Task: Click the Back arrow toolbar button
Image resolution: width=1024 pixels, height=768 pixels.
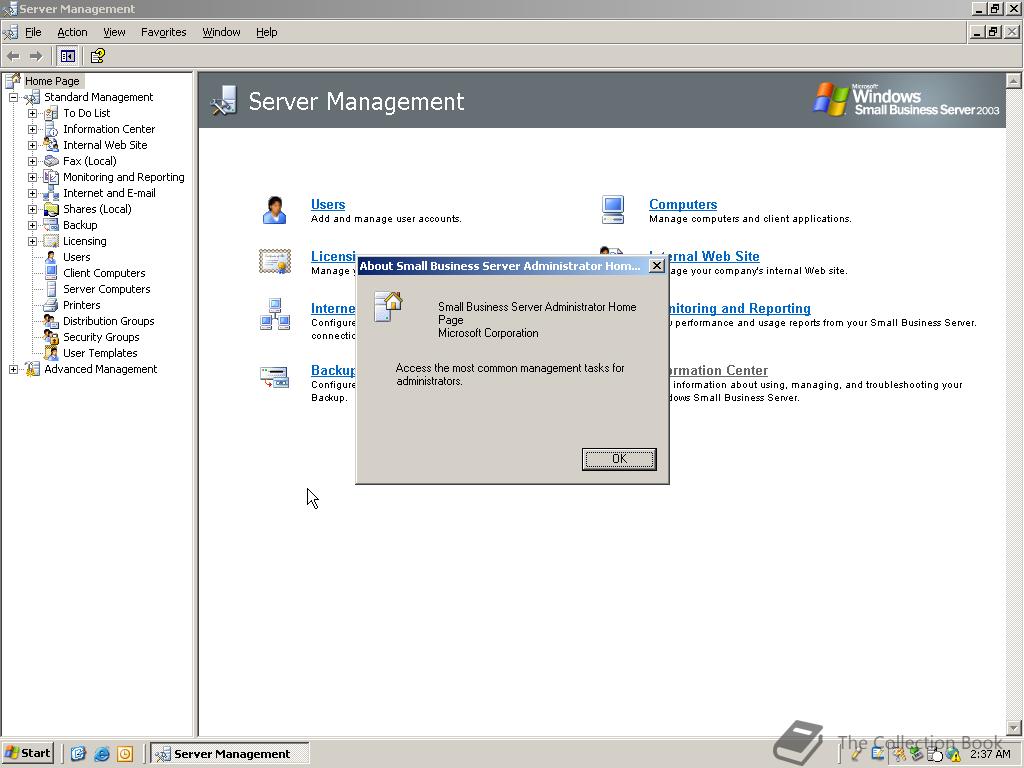Action: tap(13, 56)
